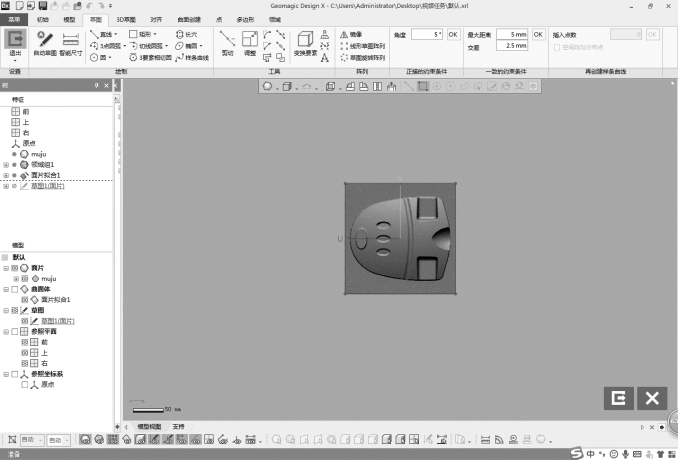Image resolution: width=678 pixels, height=461 pixels.
Task: Toggle visibility box for muju in model tree
Action: (25, 279)
